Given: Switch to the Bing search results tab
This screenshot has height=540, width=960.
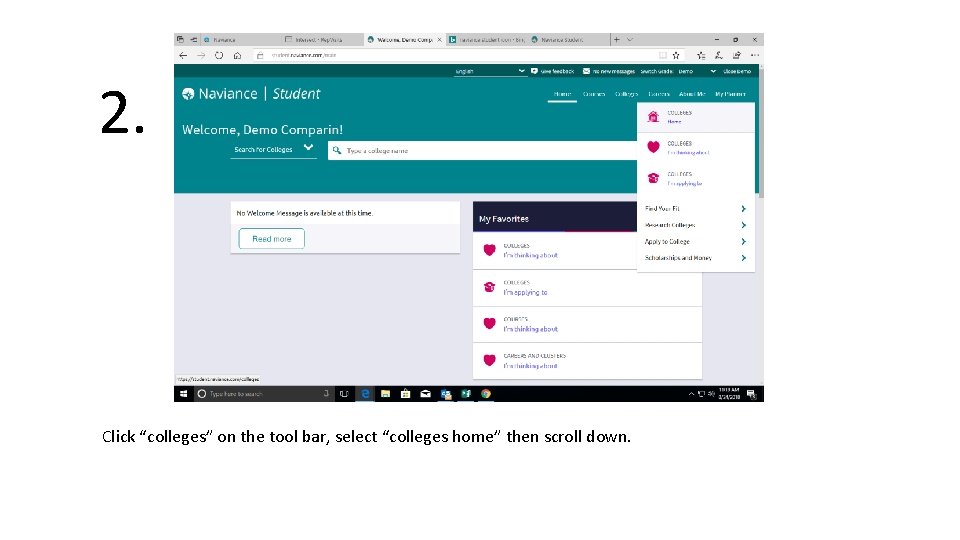Looking at the screenshot, I should tap(487, 39).
